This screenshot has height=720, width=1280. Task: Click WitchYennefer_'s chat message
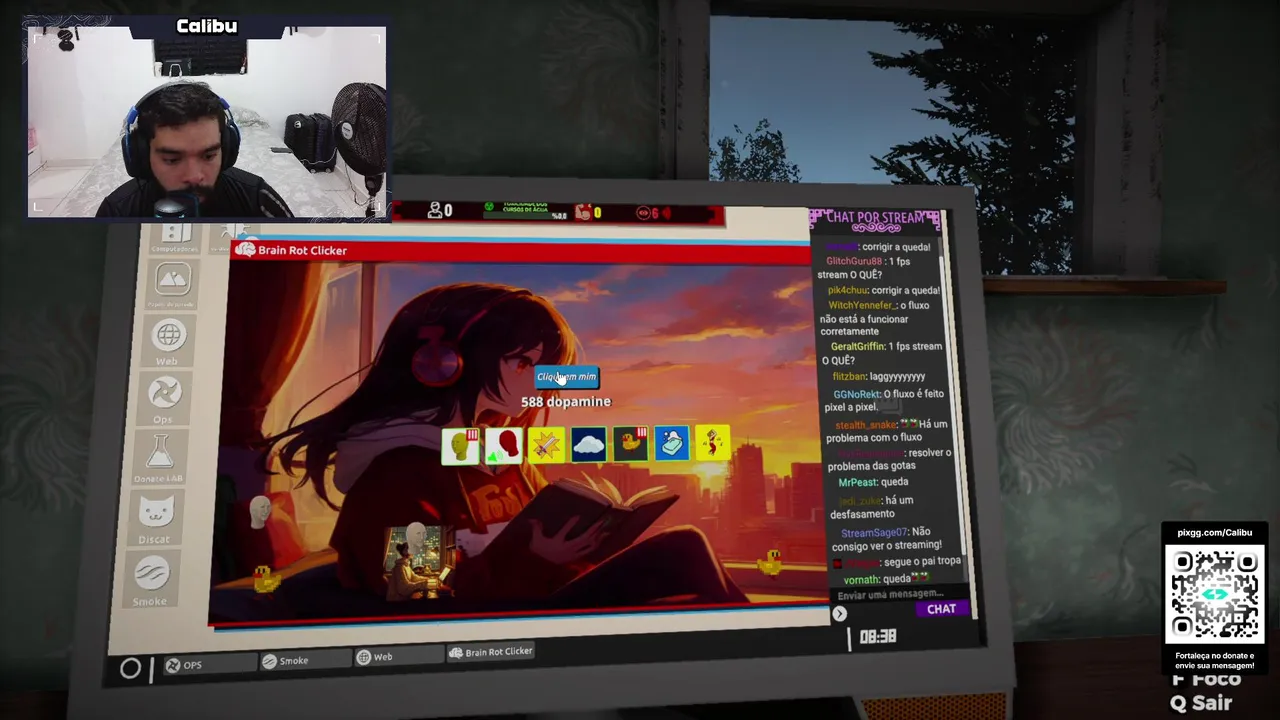point(876,318)
